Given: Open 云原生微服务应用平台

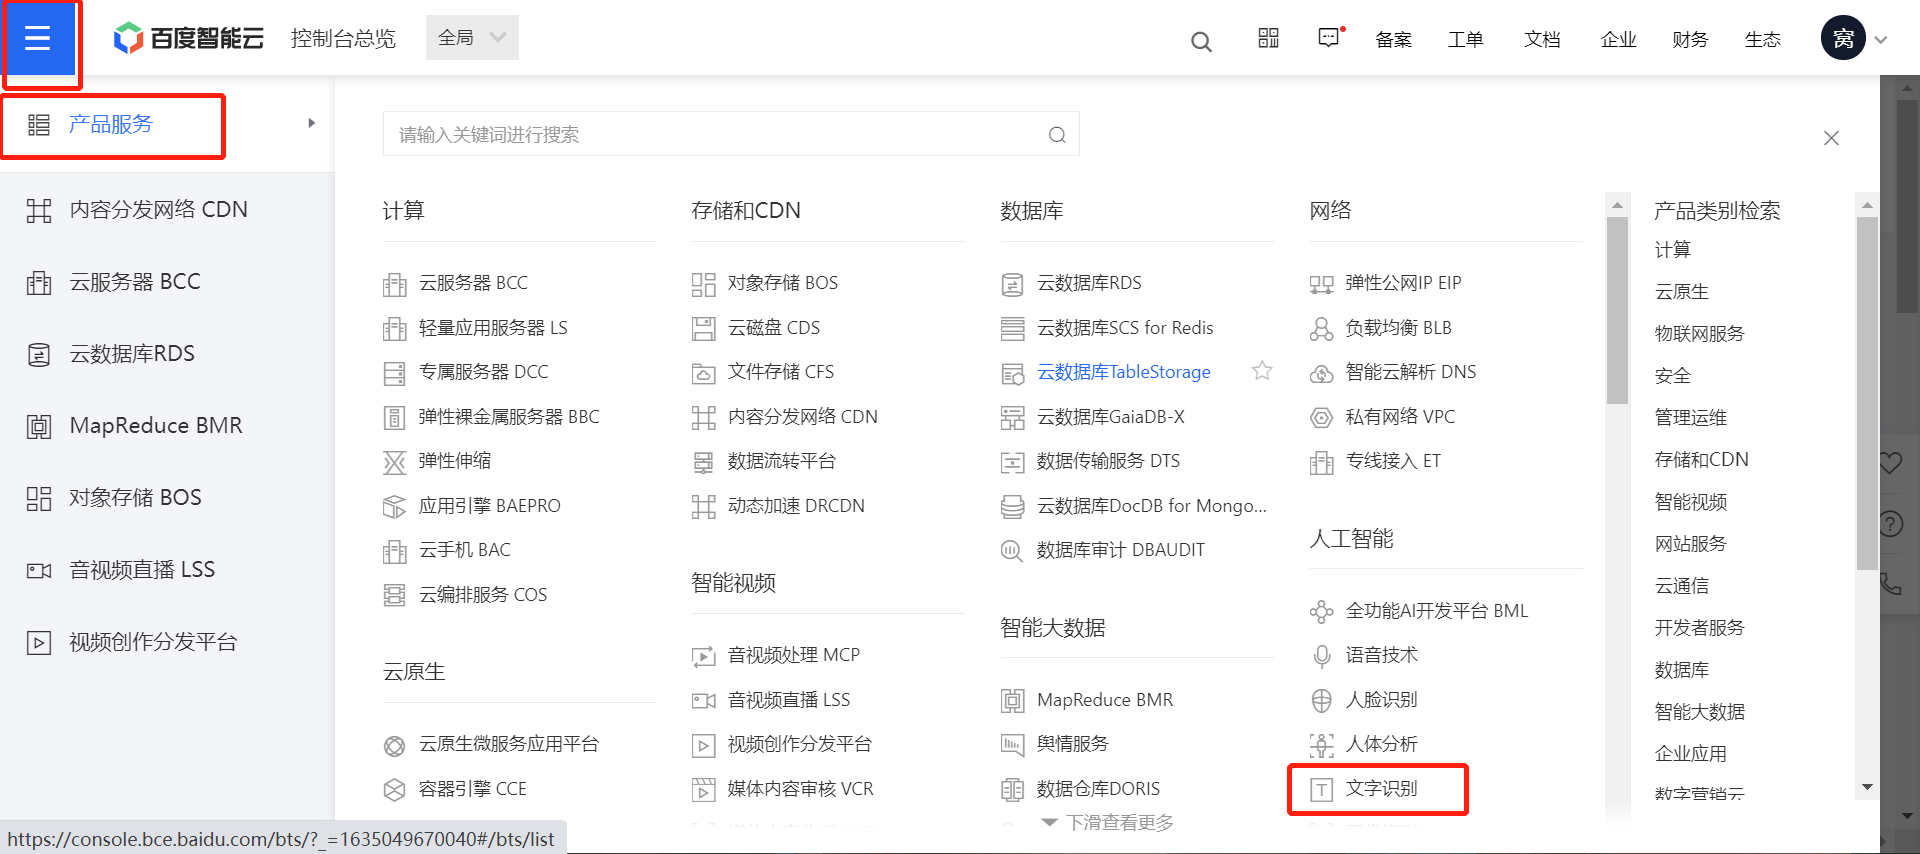Looking at the screenshot, I should coord(508,744).
